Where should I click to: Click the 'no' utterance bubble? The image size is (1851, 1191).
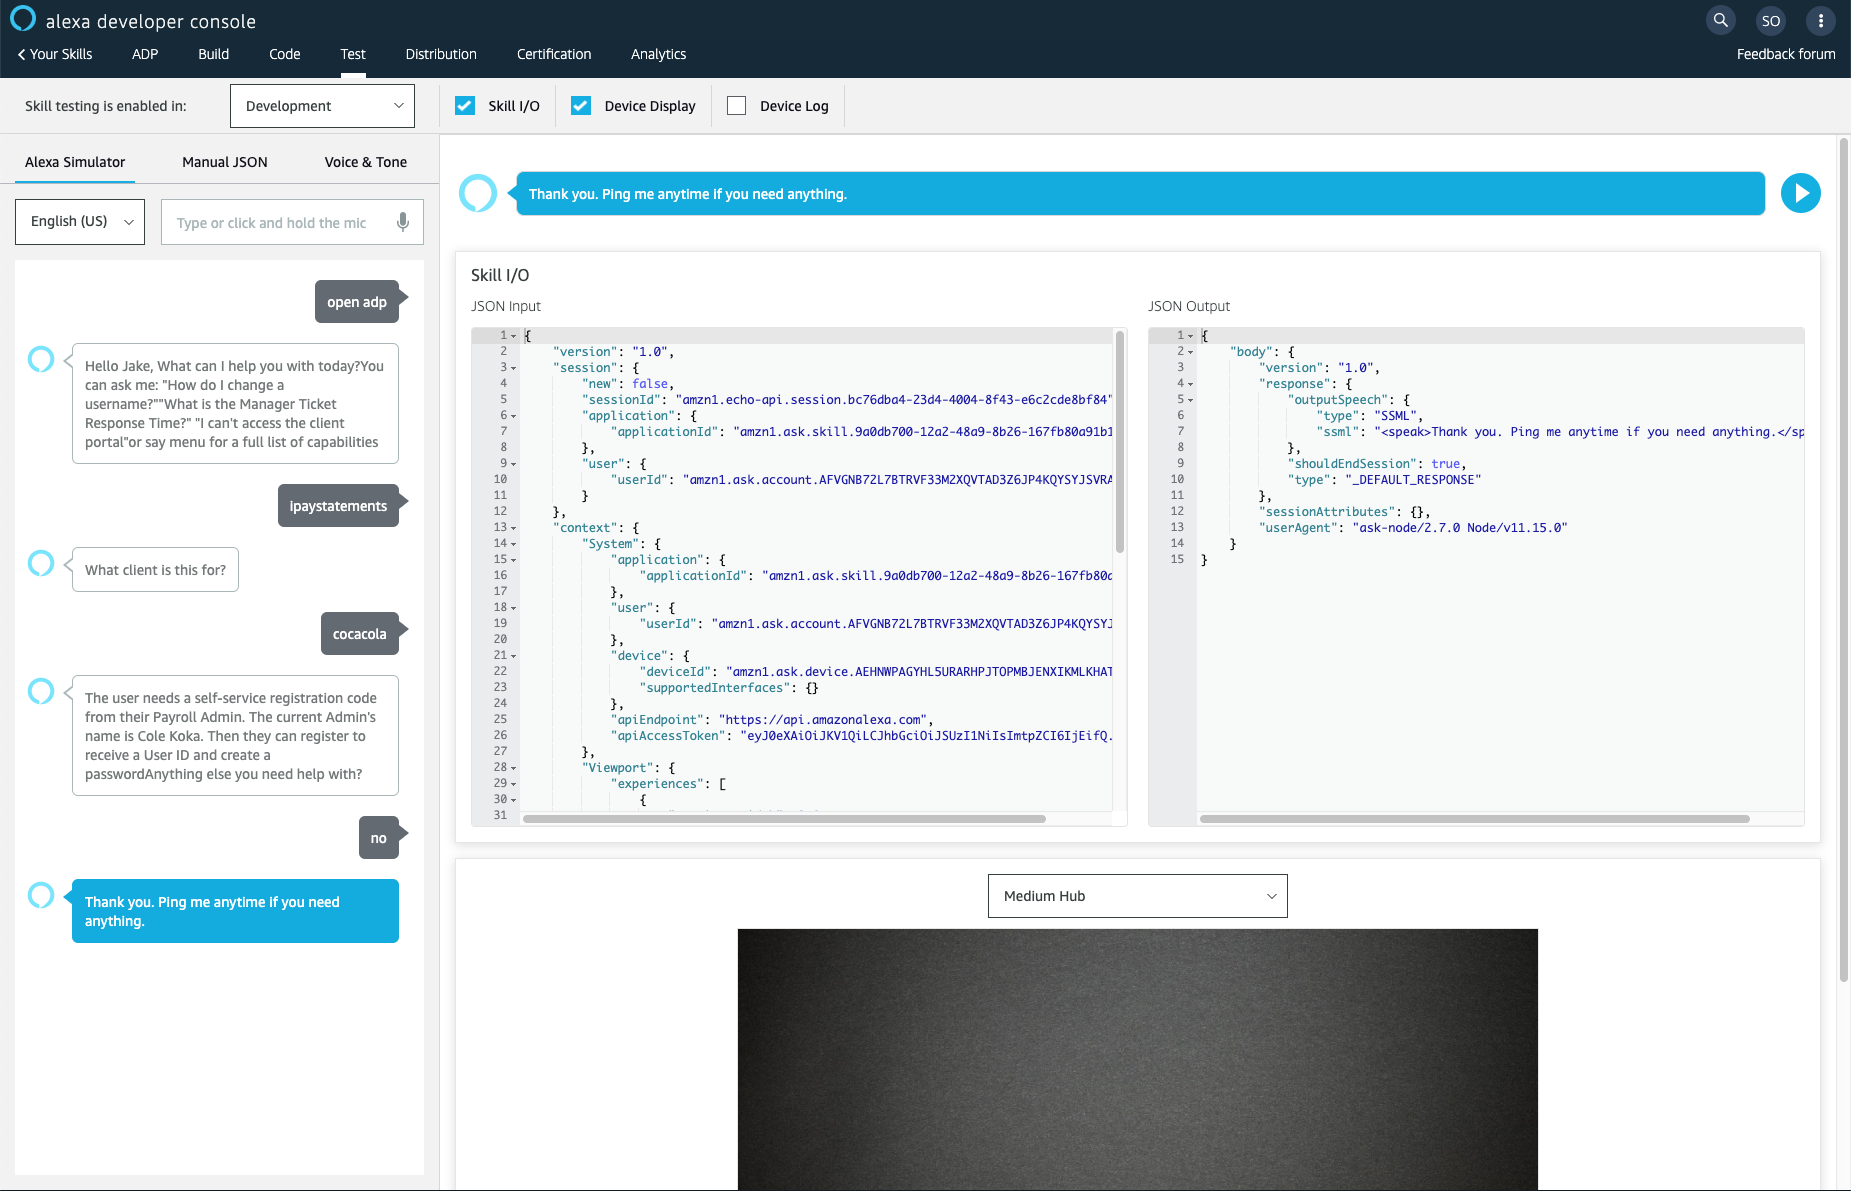point(379,838)
